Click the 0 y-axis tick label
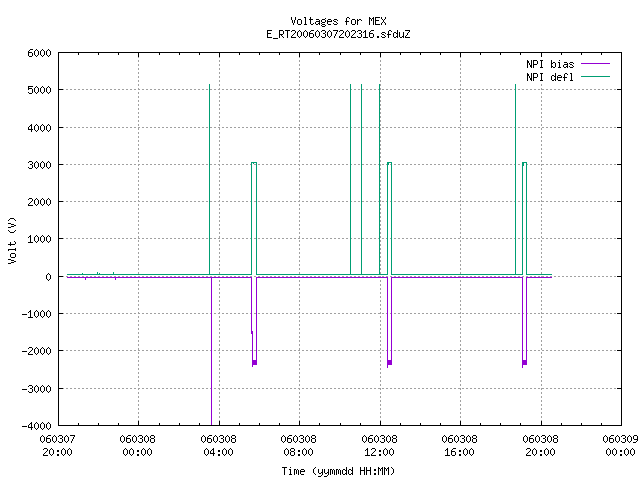Image resolution: width=640 pixels, height=480 pixels. click(x=49, y=277)
